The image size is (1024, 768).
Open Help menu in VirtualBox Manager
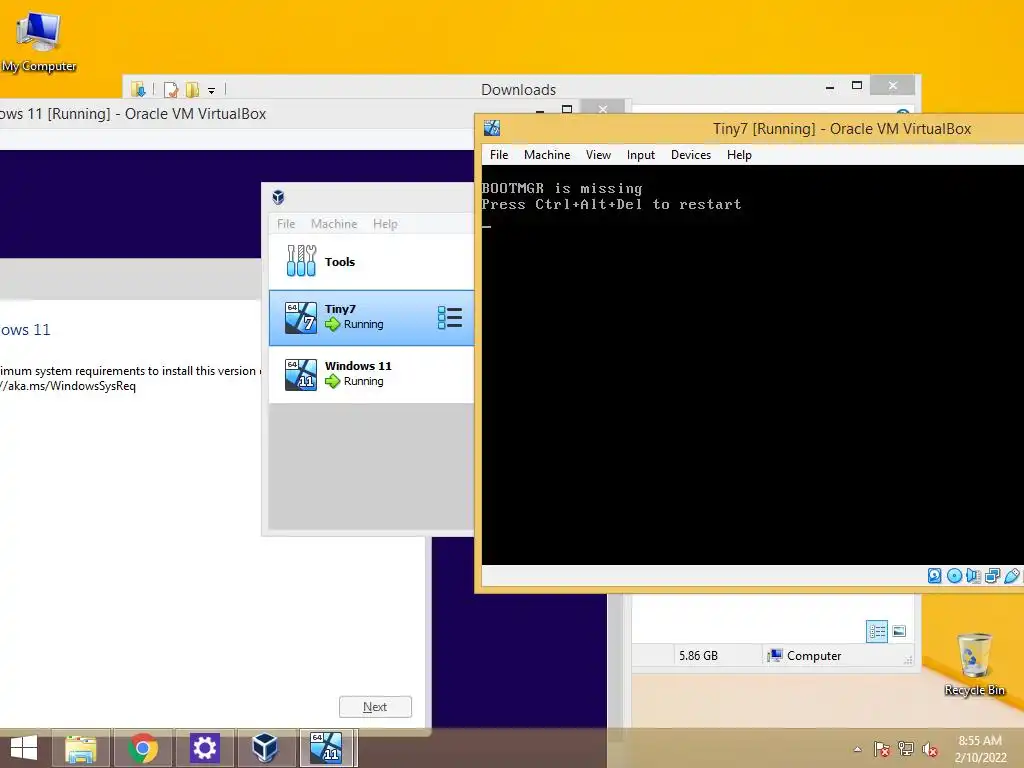pyautogui.click(x=385, y=224)
